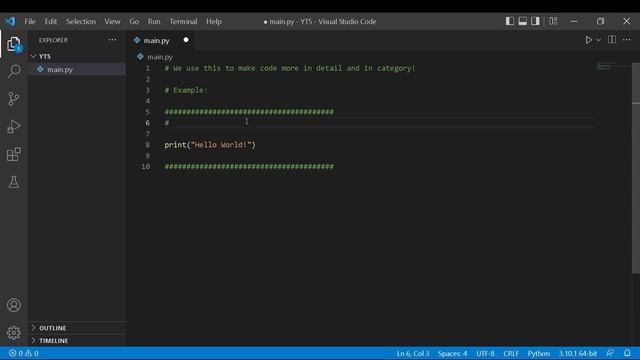
Task: Open the File menu
Action: click(30, 21)
